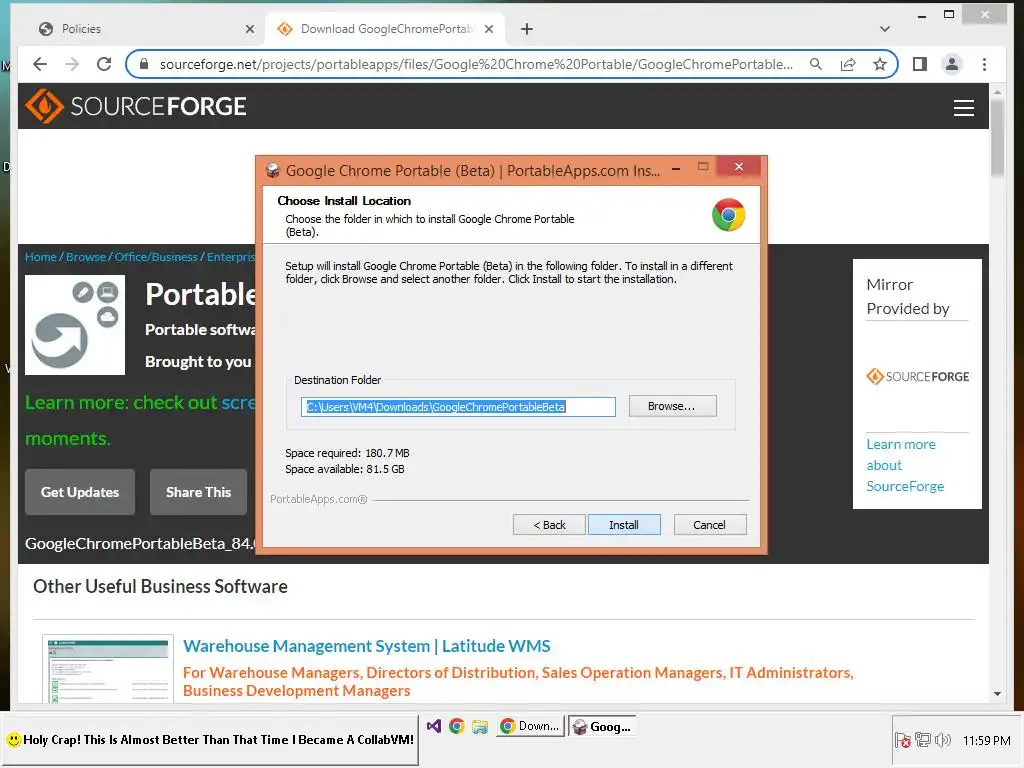Open Visual Studio from the taskbar
The image size is (1024, 768).
click(434, 726)
